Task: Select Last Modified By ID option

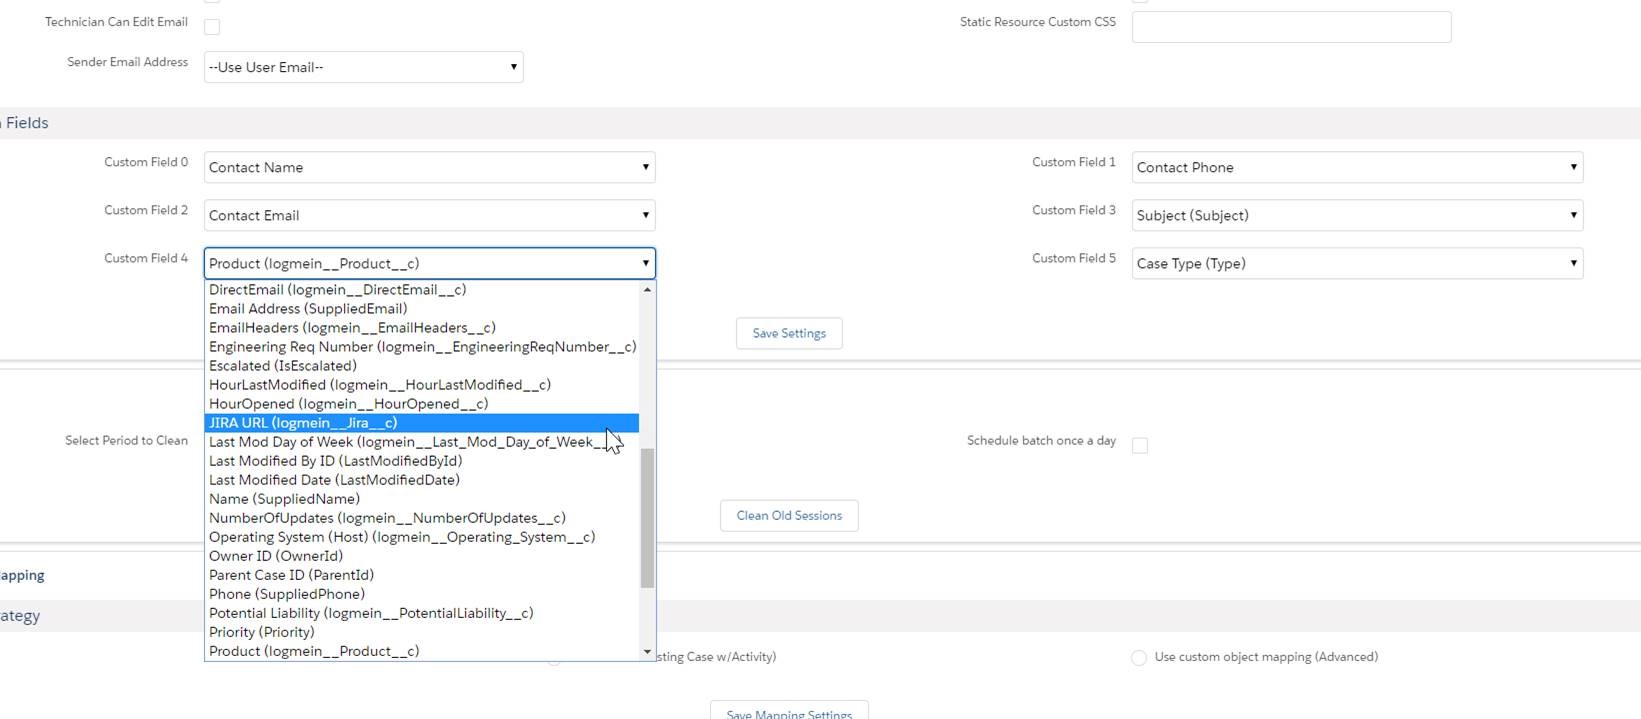Action: (x=421, y=461)
